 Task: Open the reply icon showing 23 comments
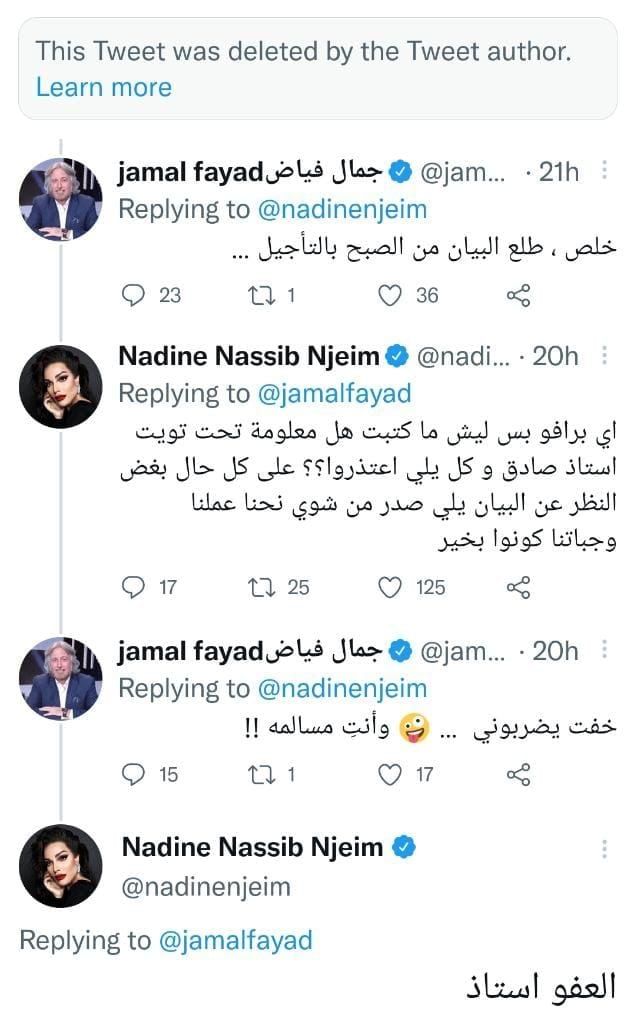tap(133, 295)
